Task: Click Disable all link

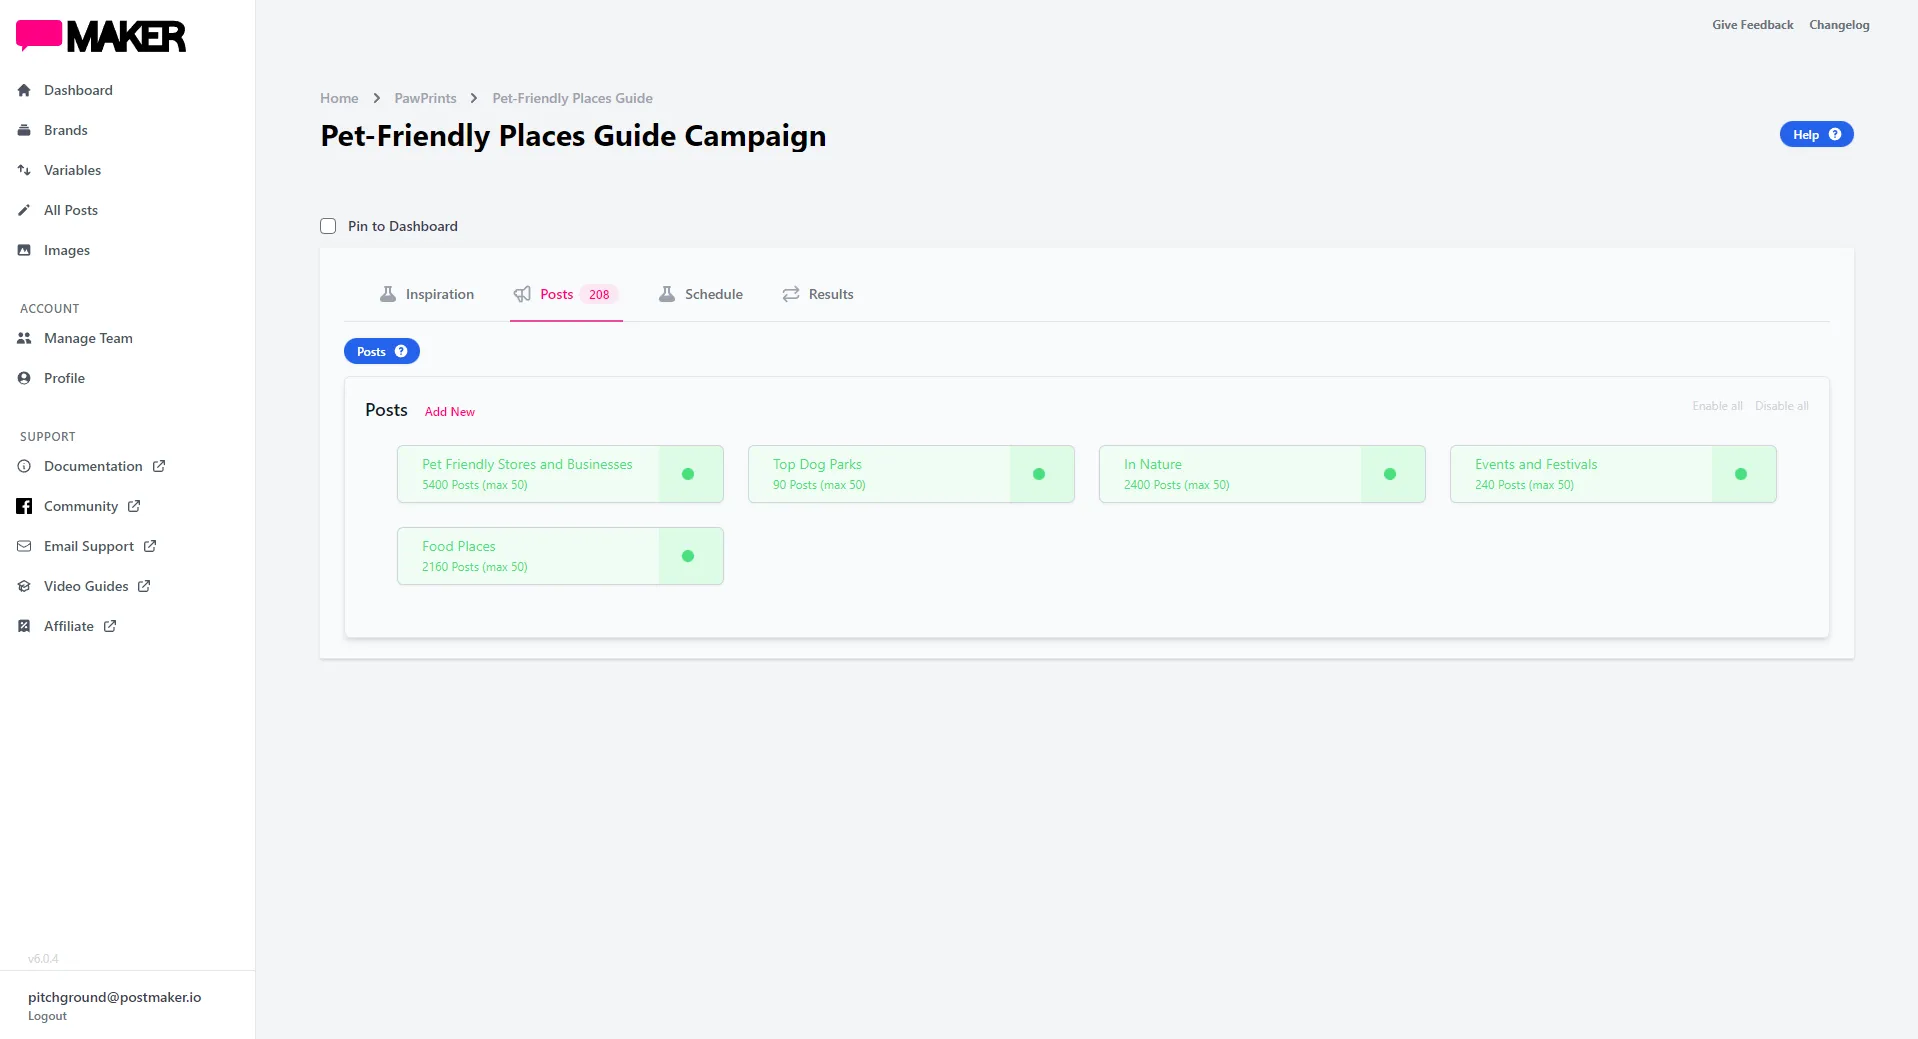Action: [1781, 406]
